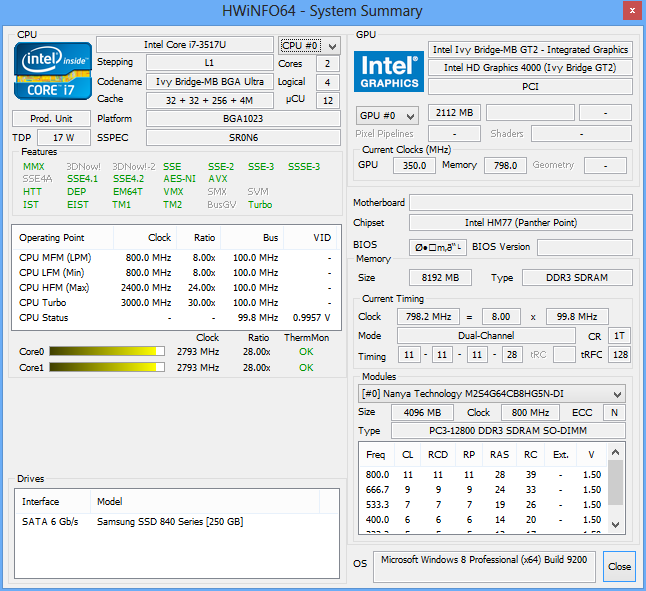This screenshot has height=591, width=646.
Task: Click the SSPEC value SR0N6
Action: (243, 138)
